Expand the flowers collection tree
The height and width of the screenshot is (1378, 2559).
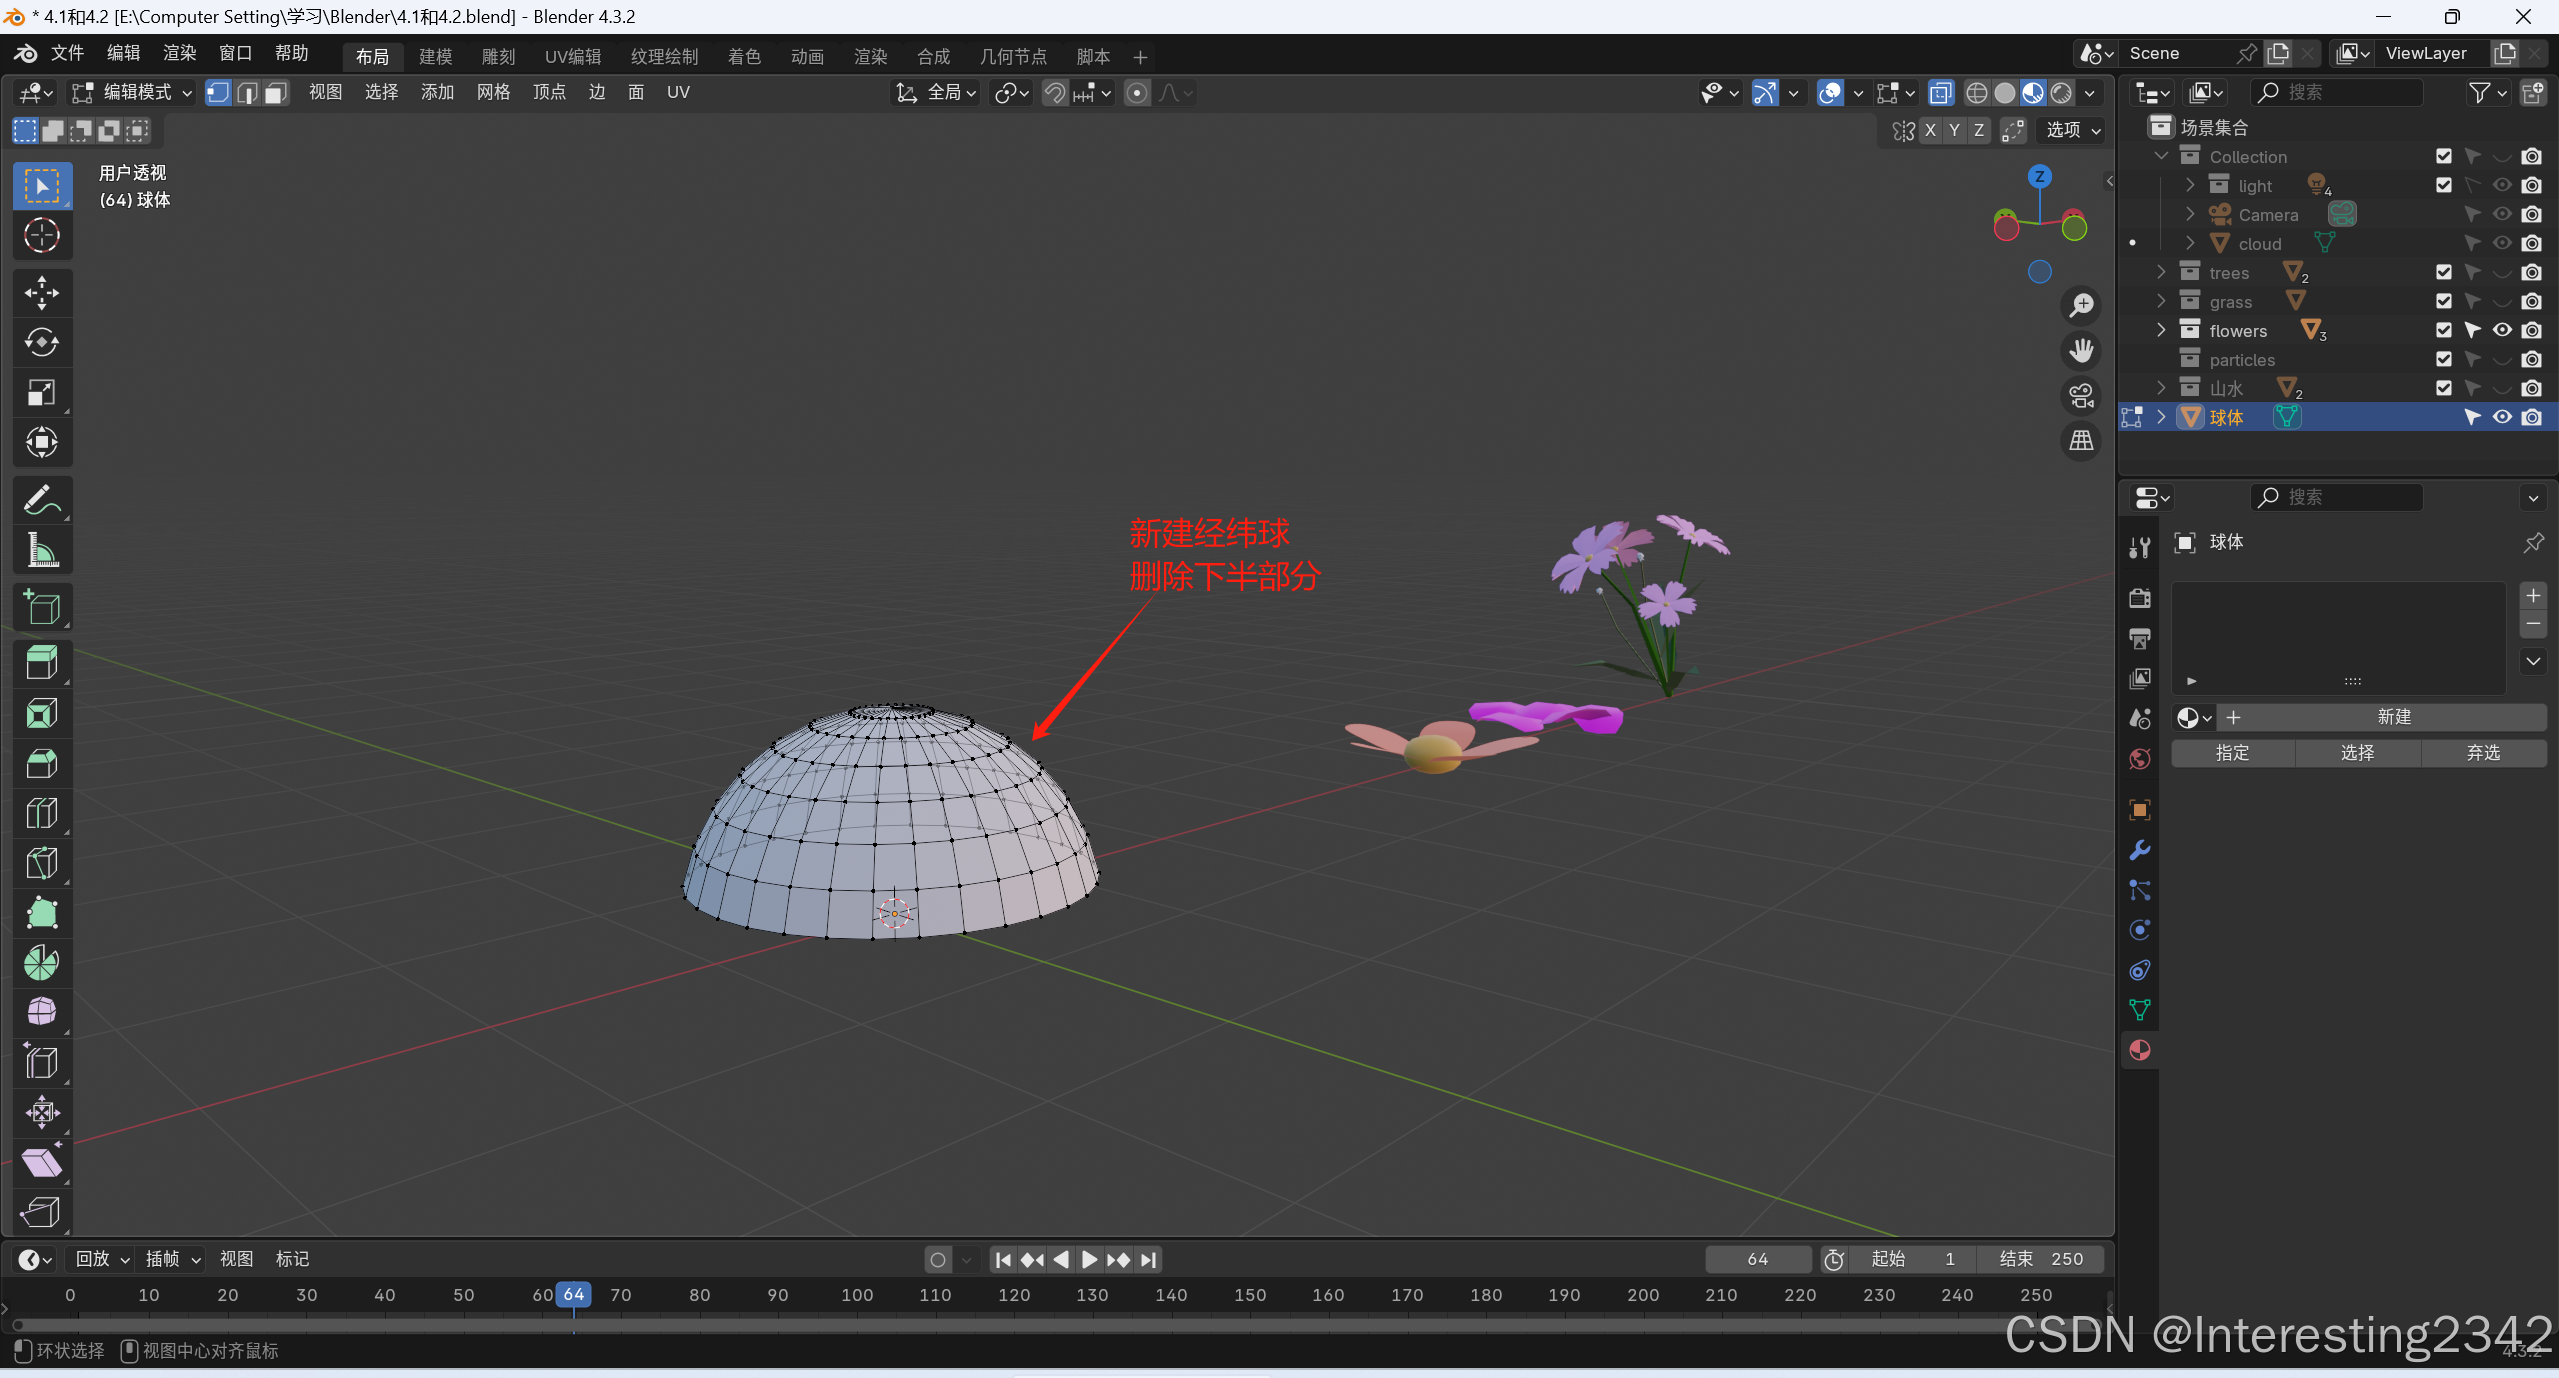pyautogui.click(x=2160, y=330)
